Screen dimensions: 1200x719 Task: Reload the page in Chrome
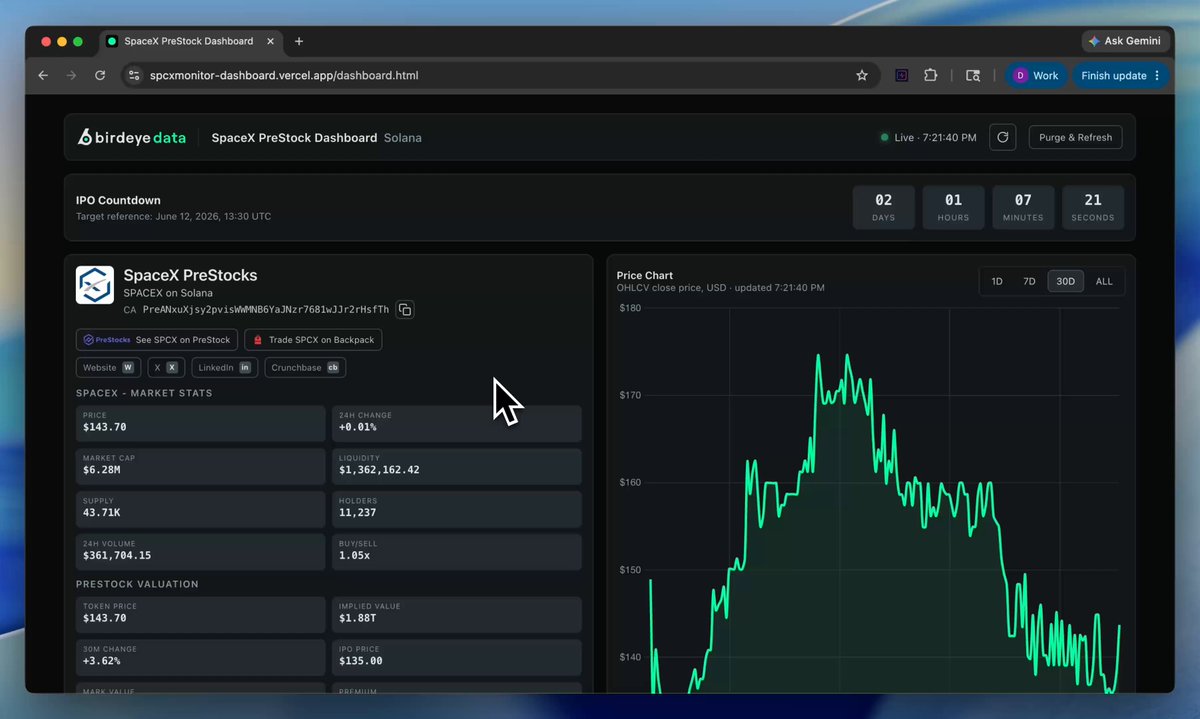pyautogui.click(x=100, y=75)
